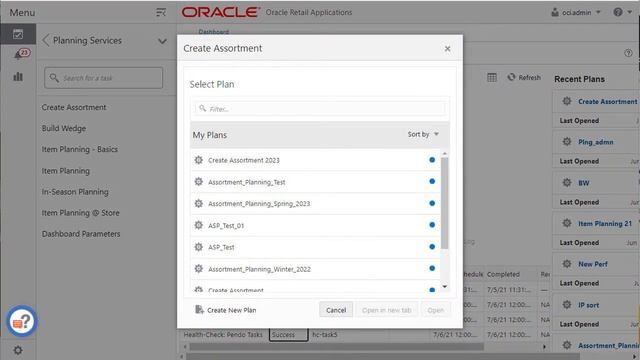Click the blue dot for ASP_Test_01
The width and height of the screenshot is (640, 360).
coord(432,225)
